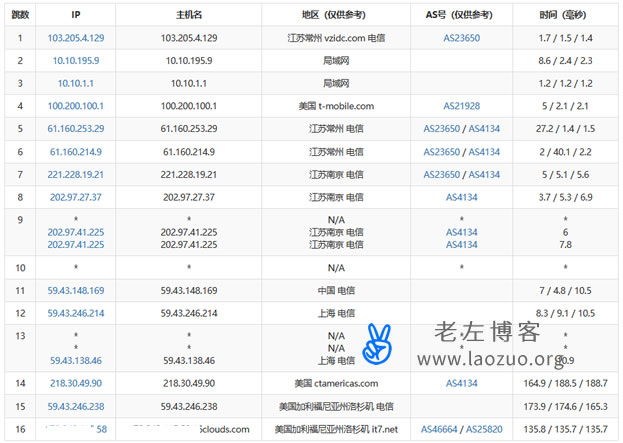Open IP link 10.10.195.9

(76, 60)
